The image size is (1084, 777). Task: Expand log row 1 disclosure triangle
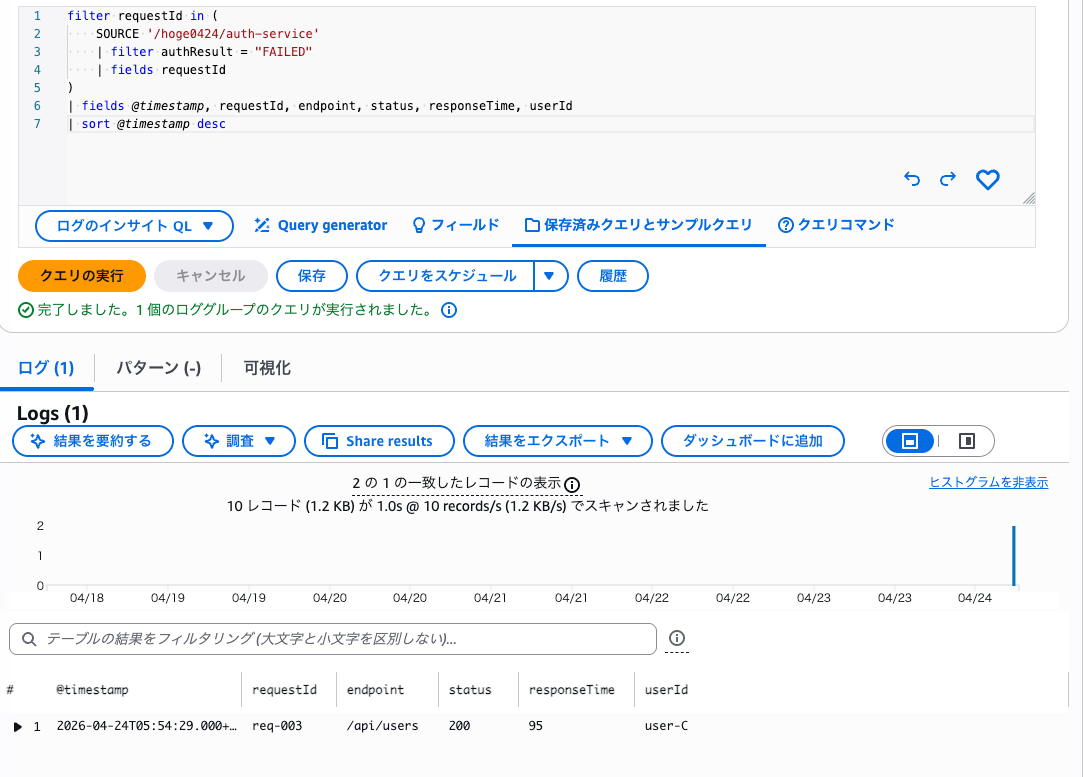(x=17, y=726)
